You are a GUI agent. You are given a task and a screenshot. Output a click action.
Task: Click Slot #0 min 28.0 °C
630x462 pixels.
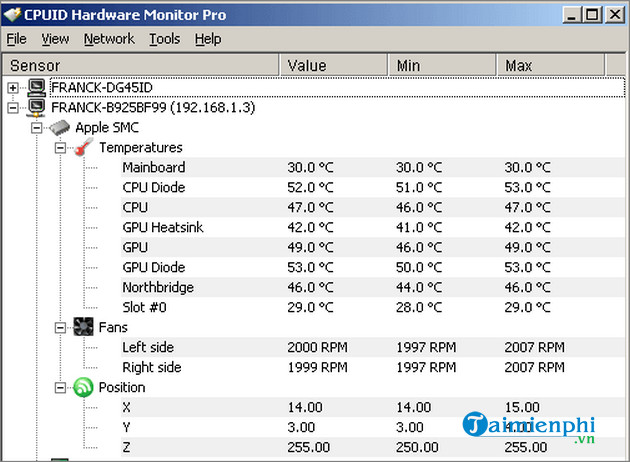point(419,307)
